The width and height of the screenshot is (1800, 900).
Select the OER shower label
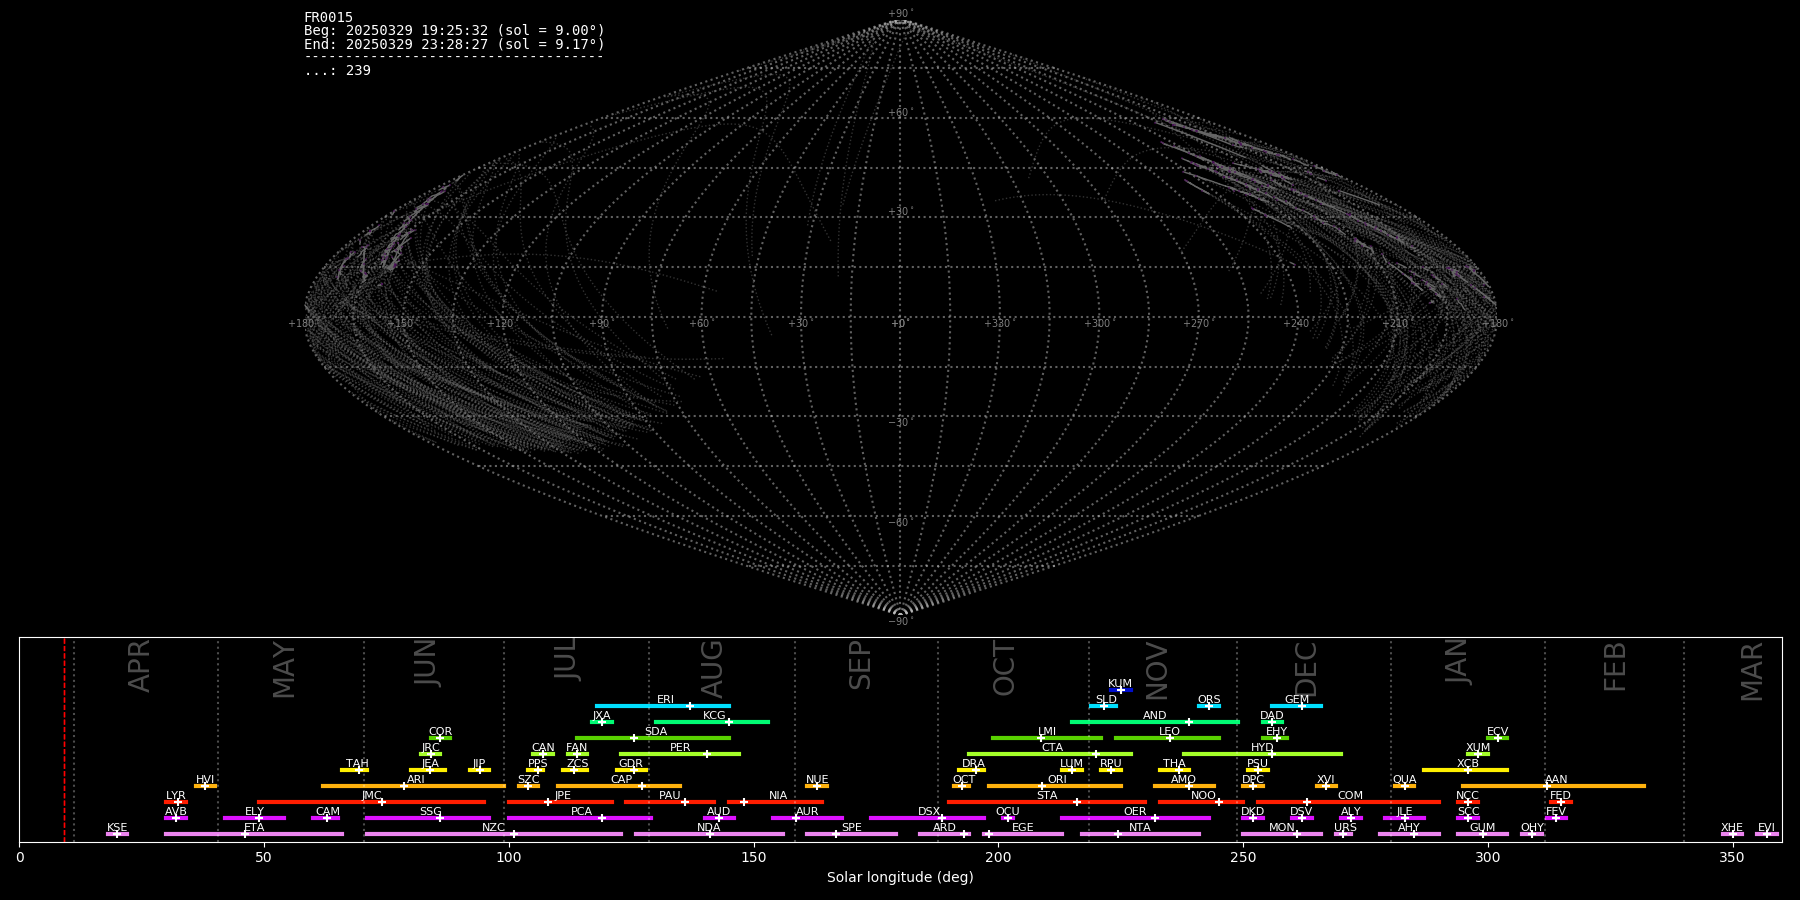1135,811
